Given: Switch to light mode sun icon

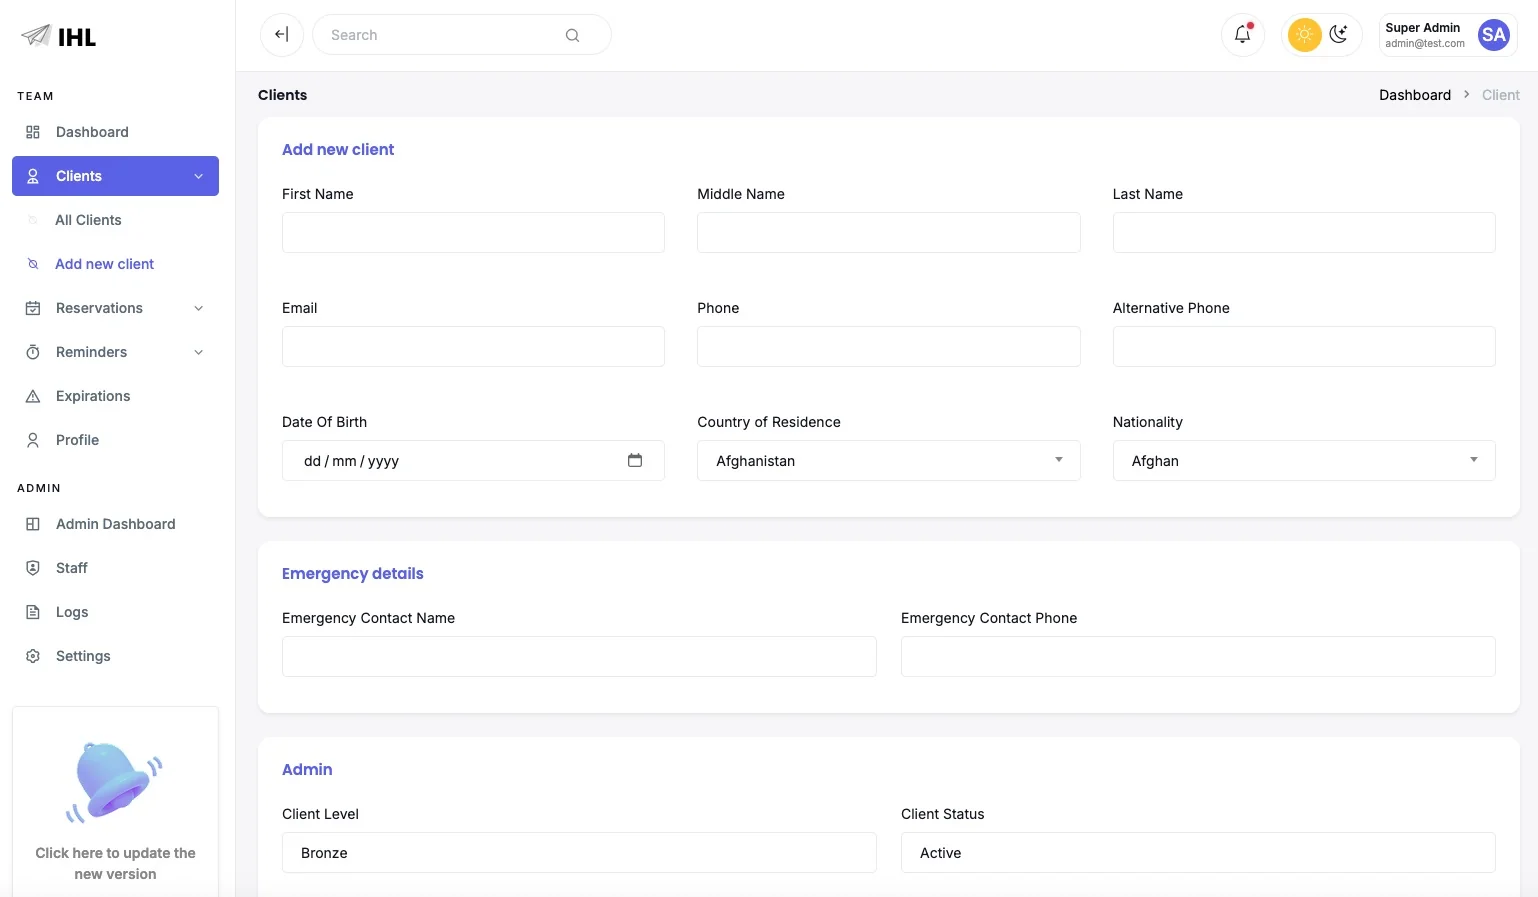Looking at the screenshot, I should pos(1304,35).
